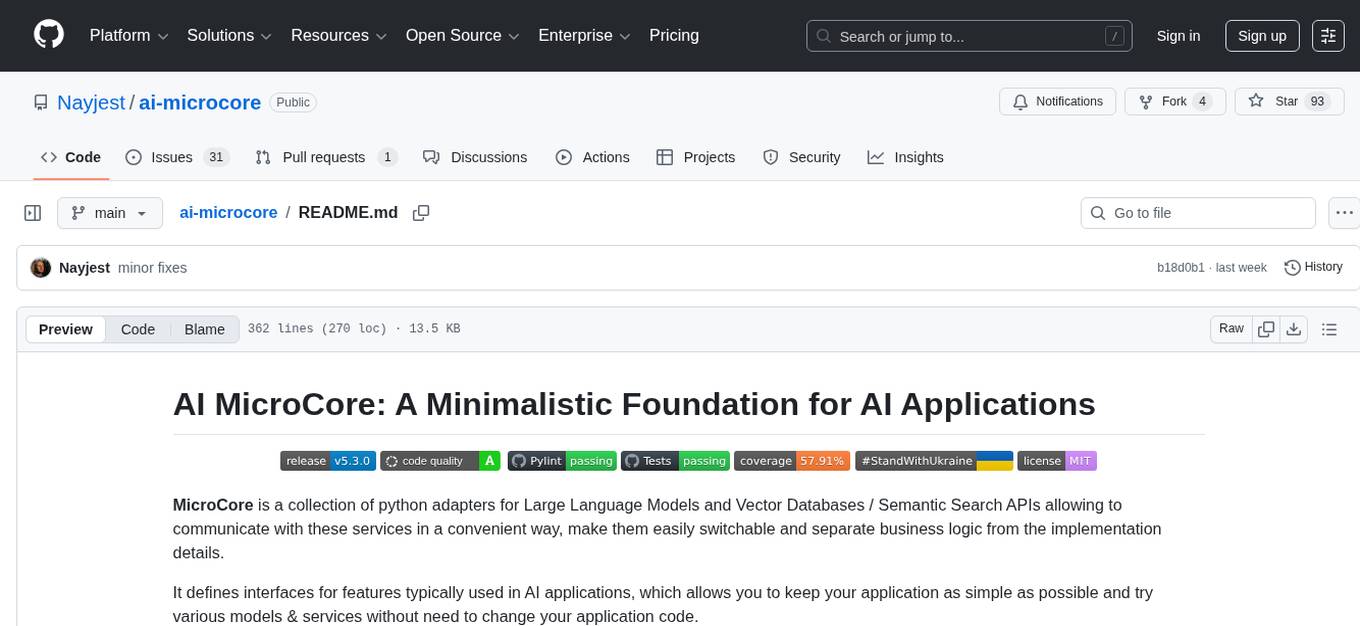View the commit History of README.md

point(1313,267)
